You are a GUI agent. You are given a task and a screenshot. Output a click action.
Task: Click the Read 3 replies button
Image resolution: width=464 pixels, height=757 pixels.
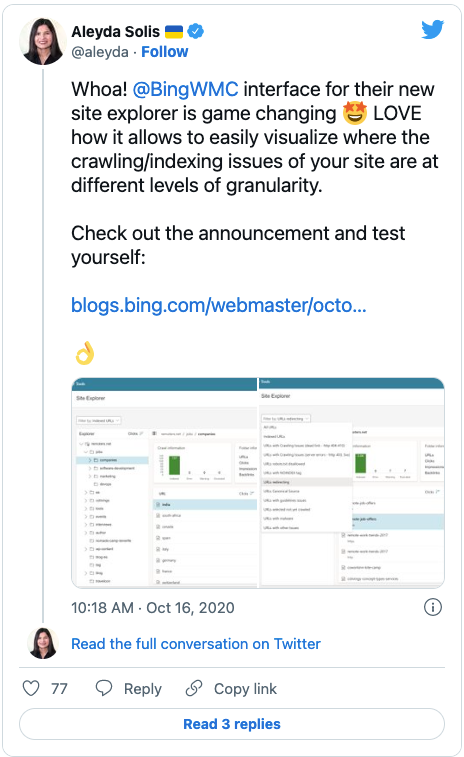pyautogui.click(x=232, y=724)
